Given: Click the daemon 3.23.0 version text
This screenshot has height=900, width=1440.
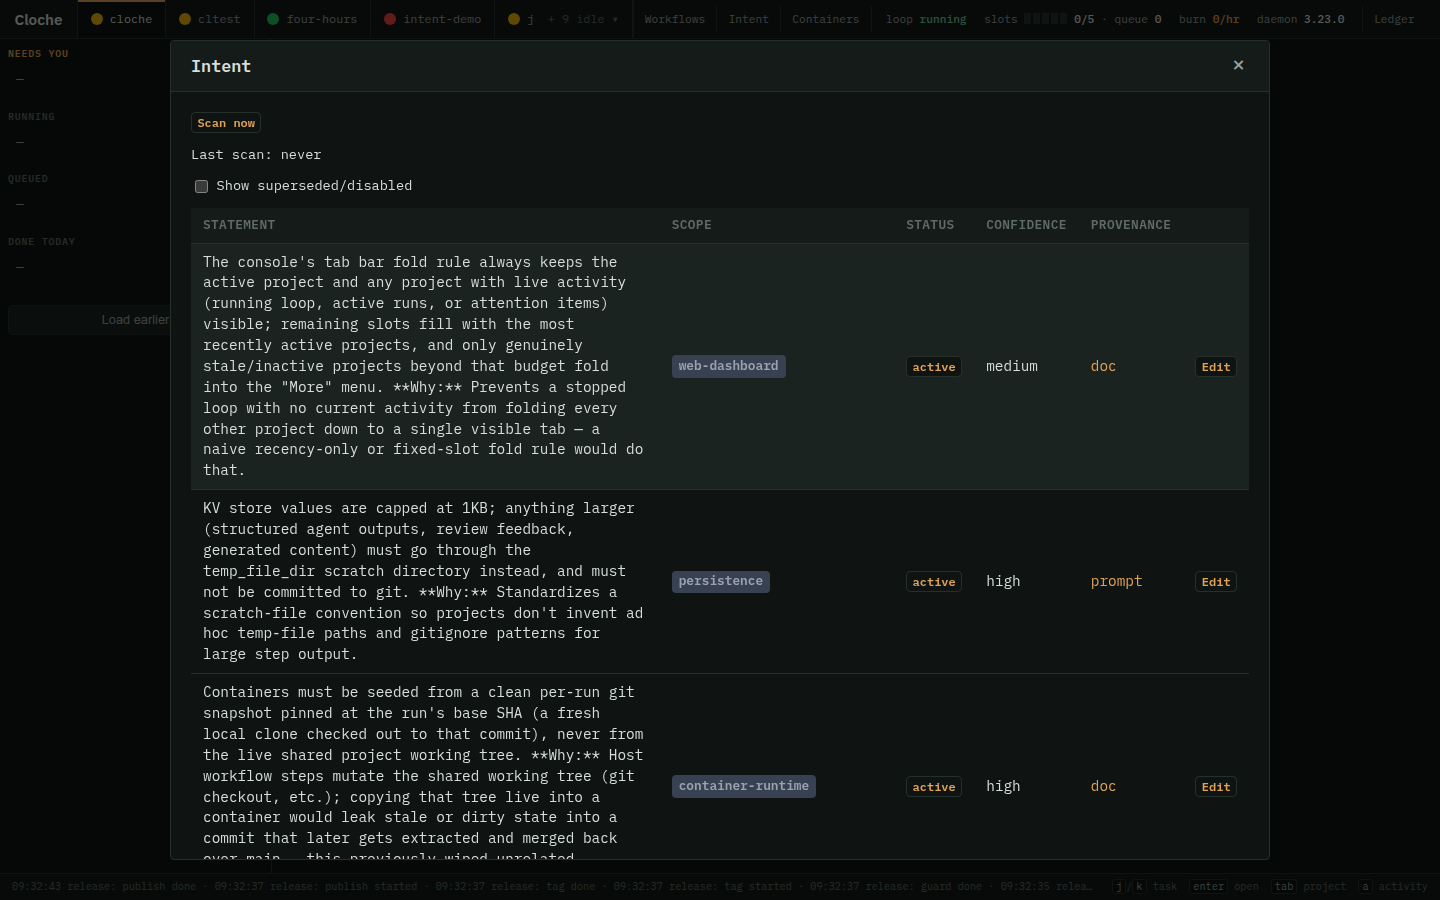Looking at the screenshot, I should coord(1300,19).
